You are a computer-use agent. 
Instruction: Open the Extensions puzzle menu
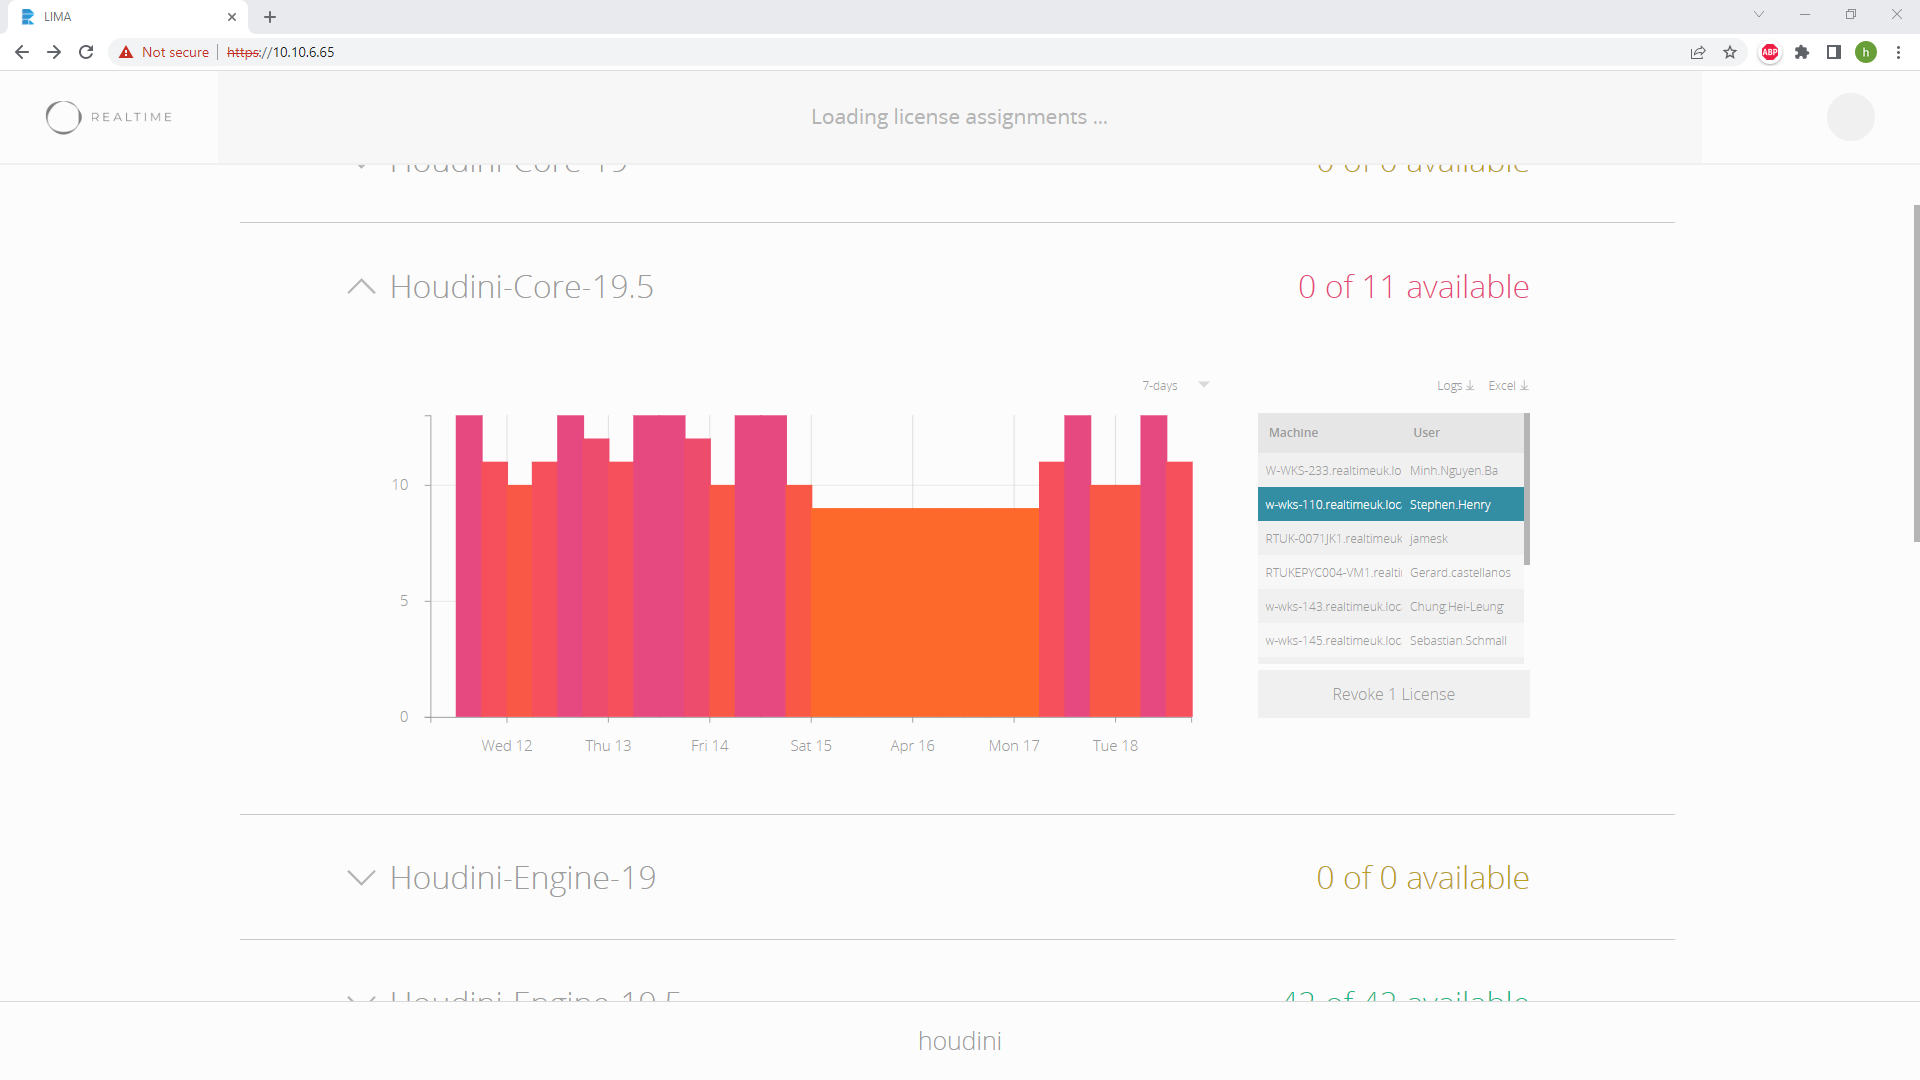(1802, 52)
